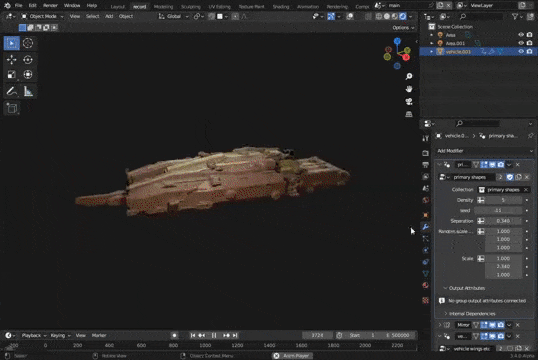This screenshot has width=538, height=360.
Task: Hide vehicle.001 with its eye icon
Action: [521, 51]
